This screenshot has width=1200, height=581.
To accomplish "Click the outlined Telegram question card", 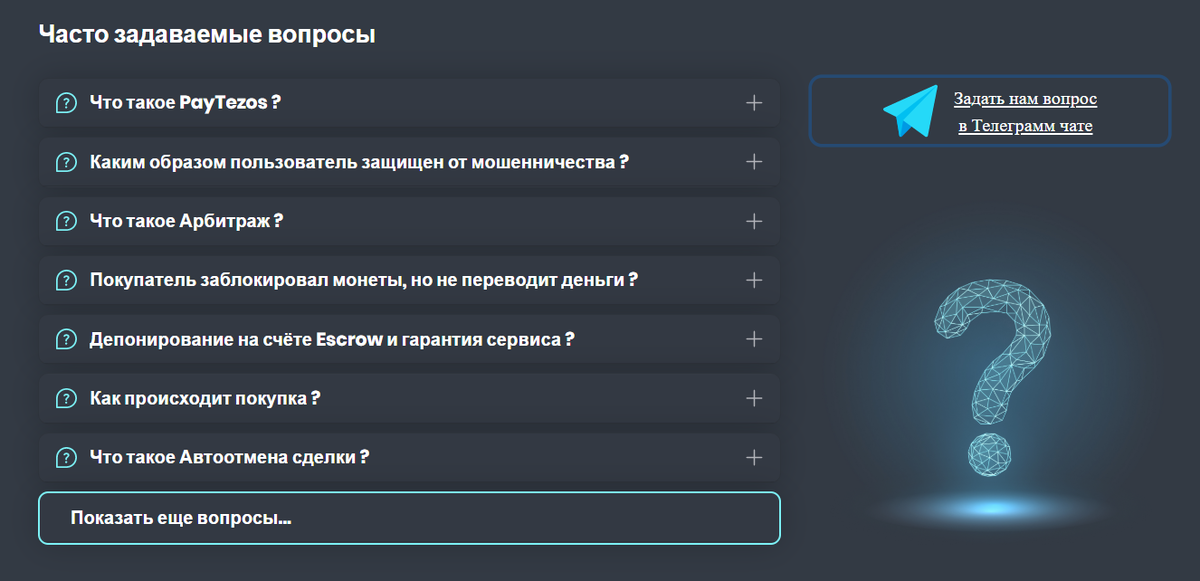I will [988, 111].
